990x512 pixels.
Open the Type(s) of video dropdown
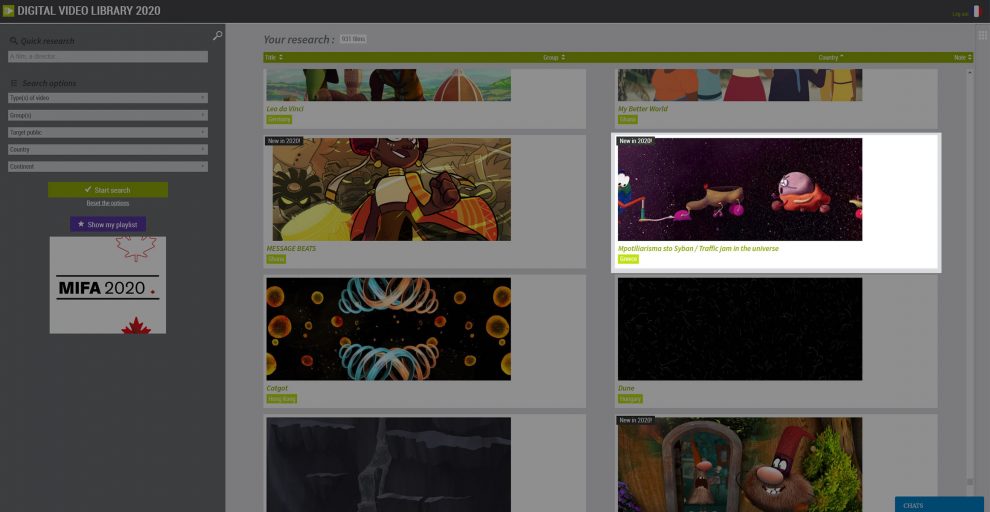108,98
